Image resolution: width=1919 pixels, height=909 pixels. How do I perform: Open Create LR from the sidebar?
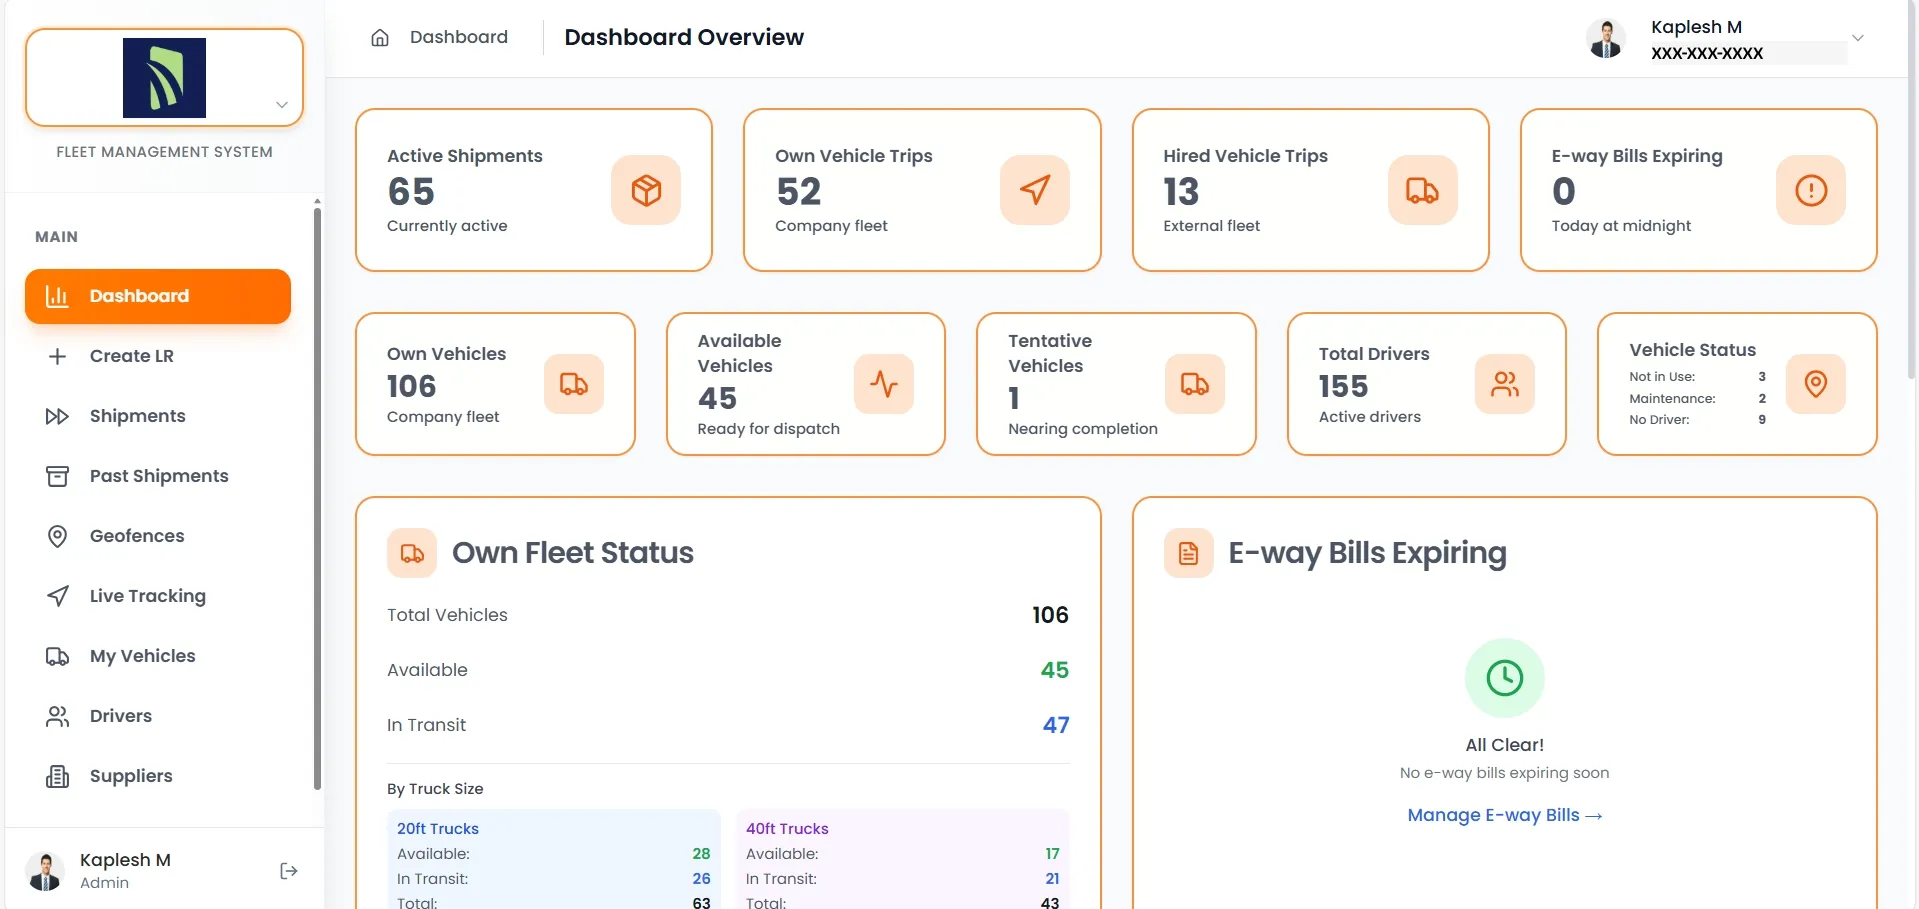pos(131,356)
